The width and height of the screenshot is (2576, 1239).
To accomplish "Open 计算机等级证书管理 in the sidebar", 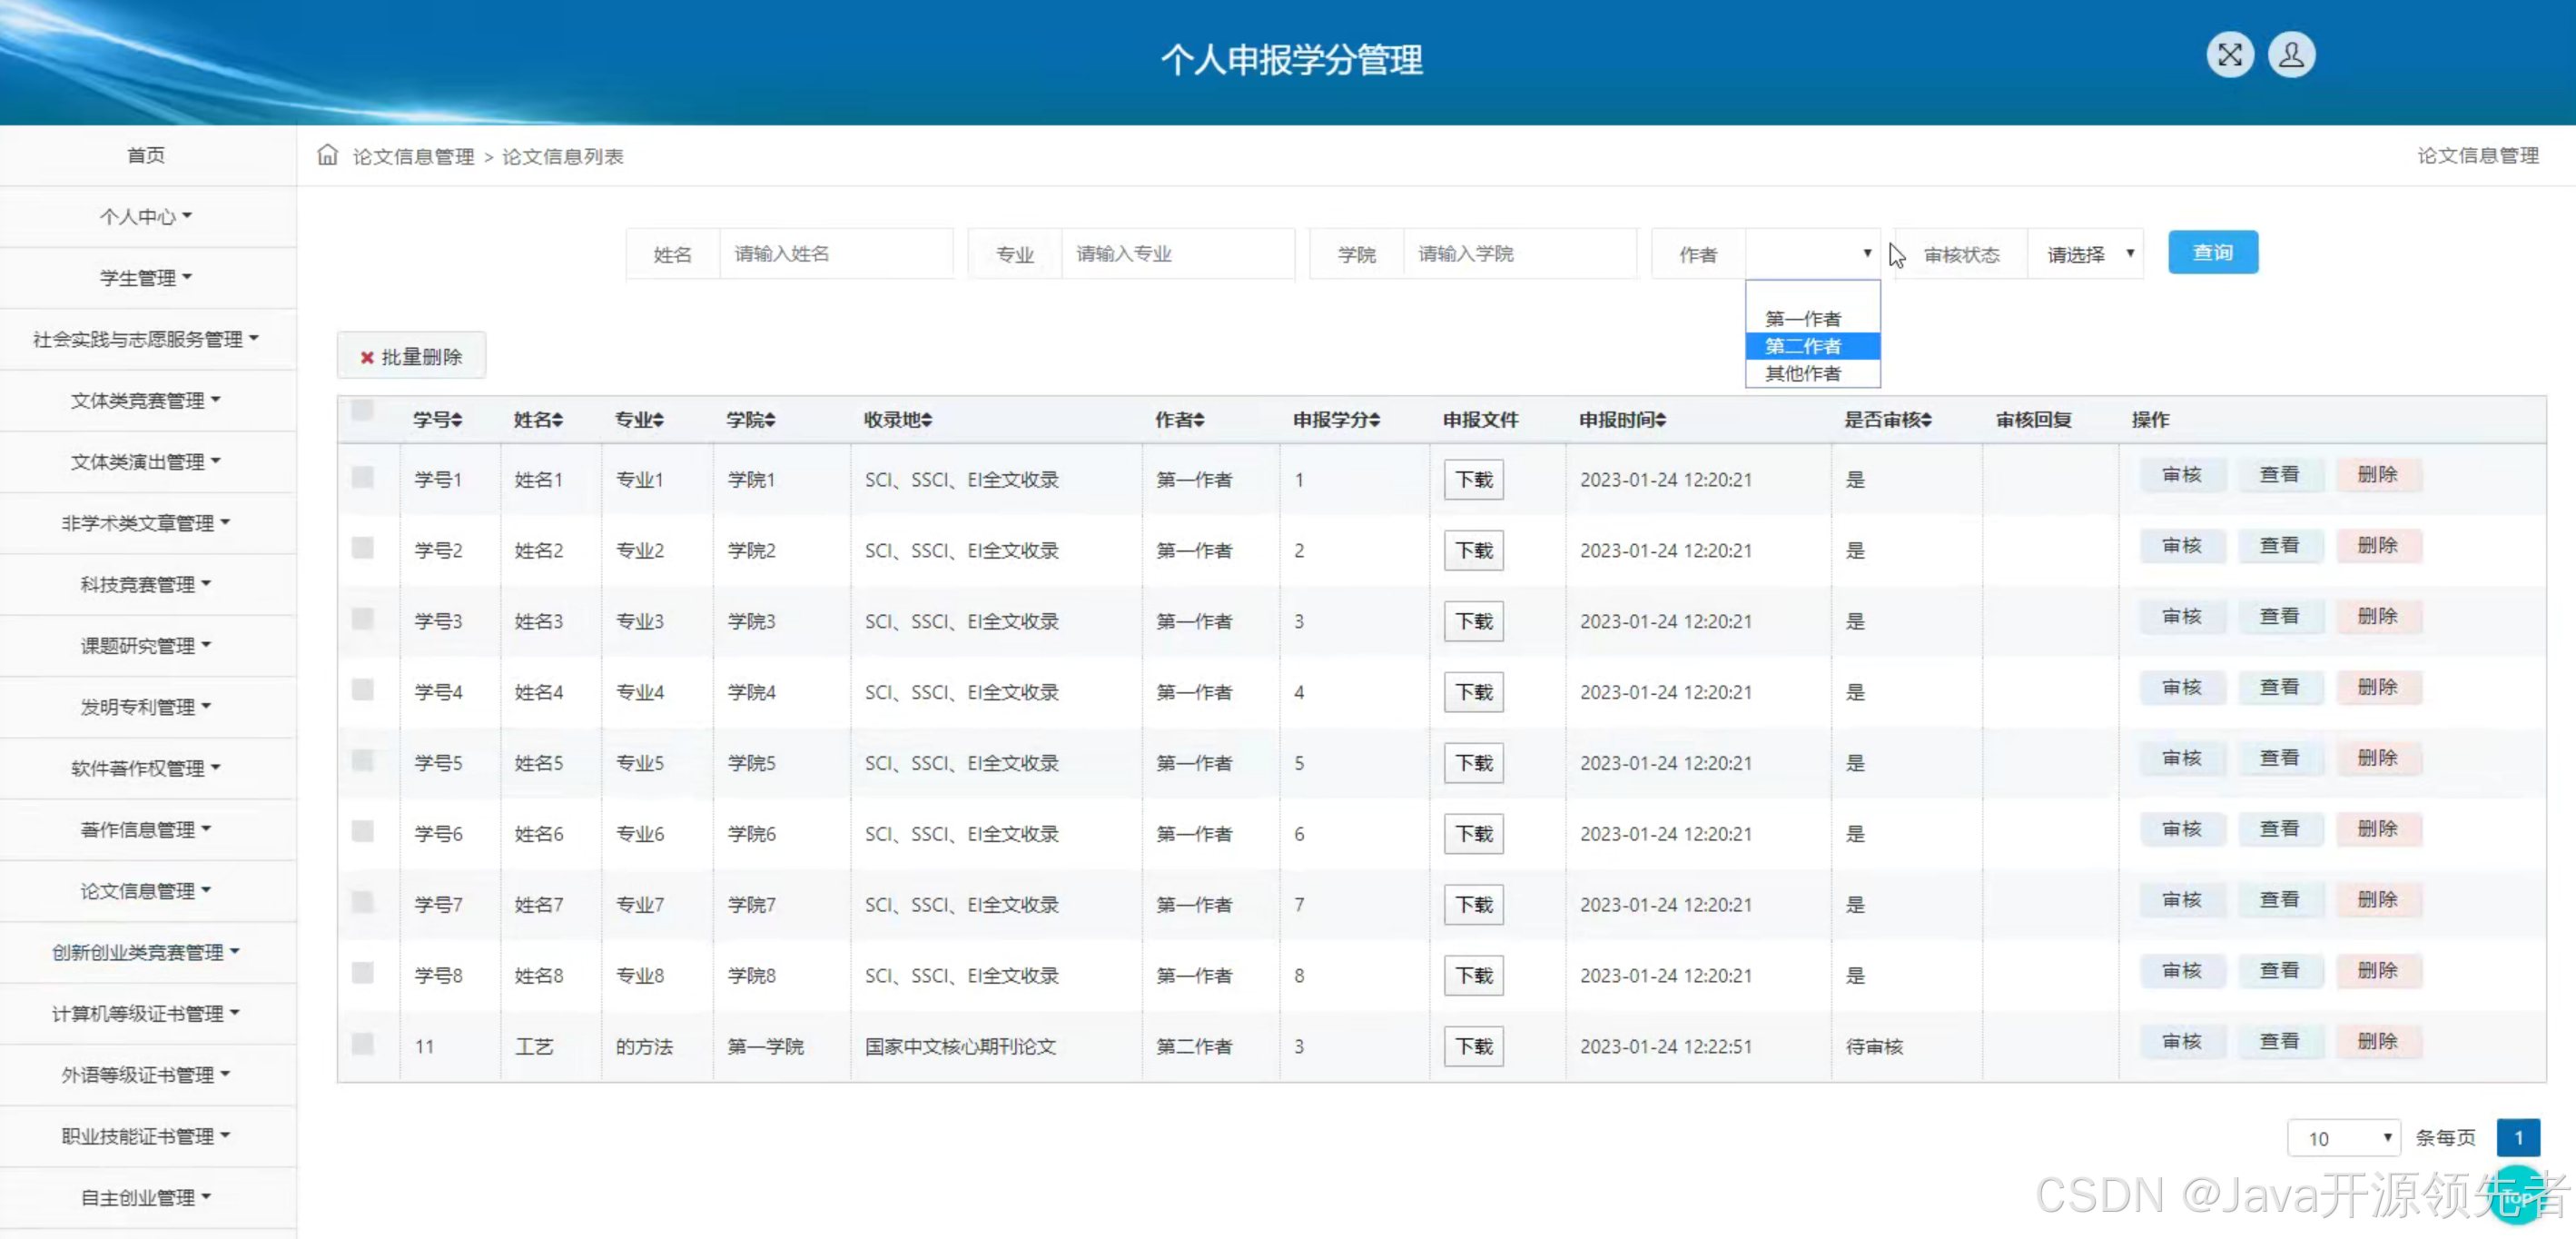I will (x=146, y=1013).
